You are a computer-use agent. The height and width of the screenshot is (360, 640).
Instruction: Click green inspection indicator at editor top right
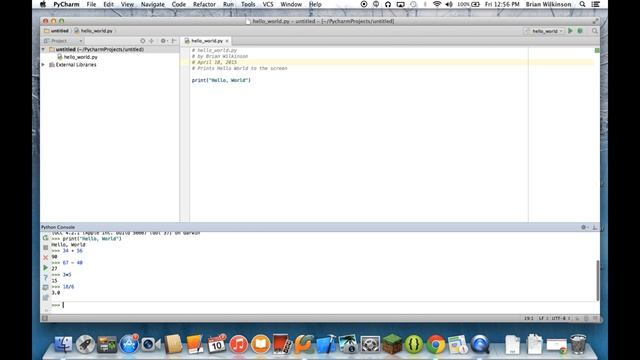(x=597, y=50)
